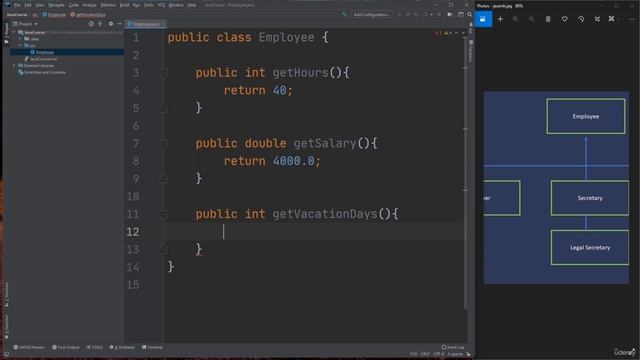Open the Build menu

coord(124,5)
